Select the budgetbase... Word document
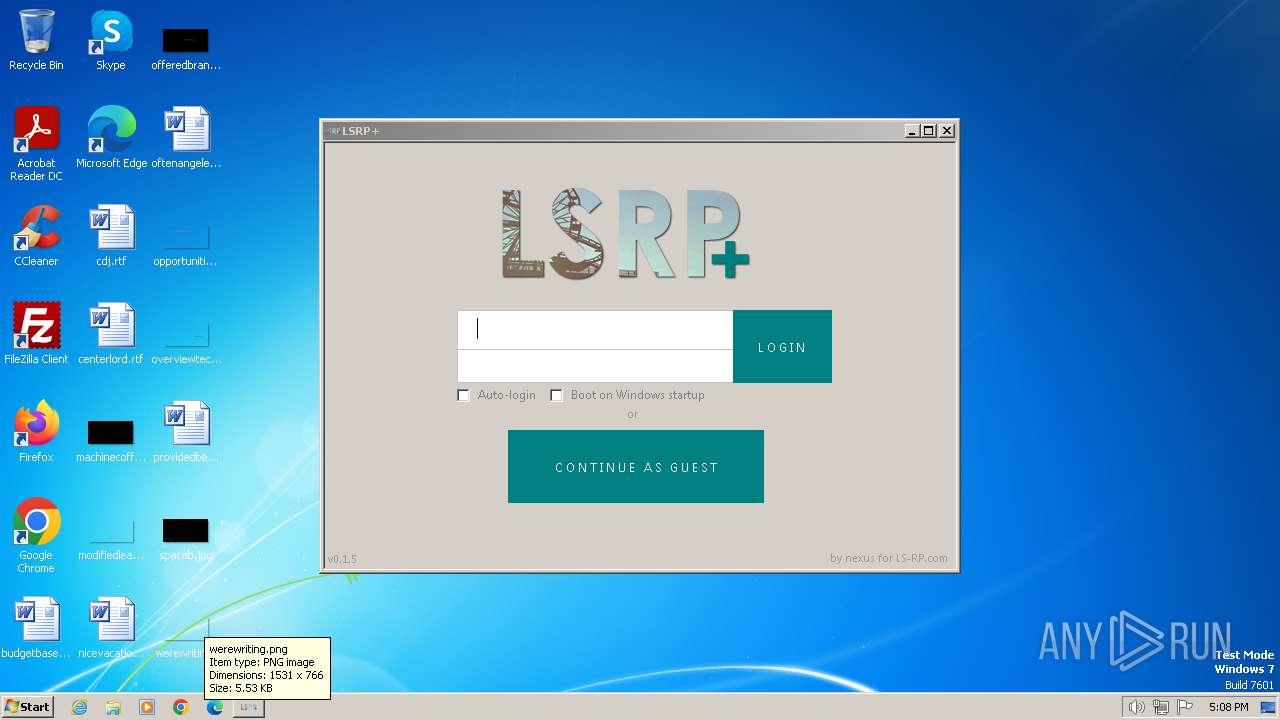 click(x=36, y=627)
